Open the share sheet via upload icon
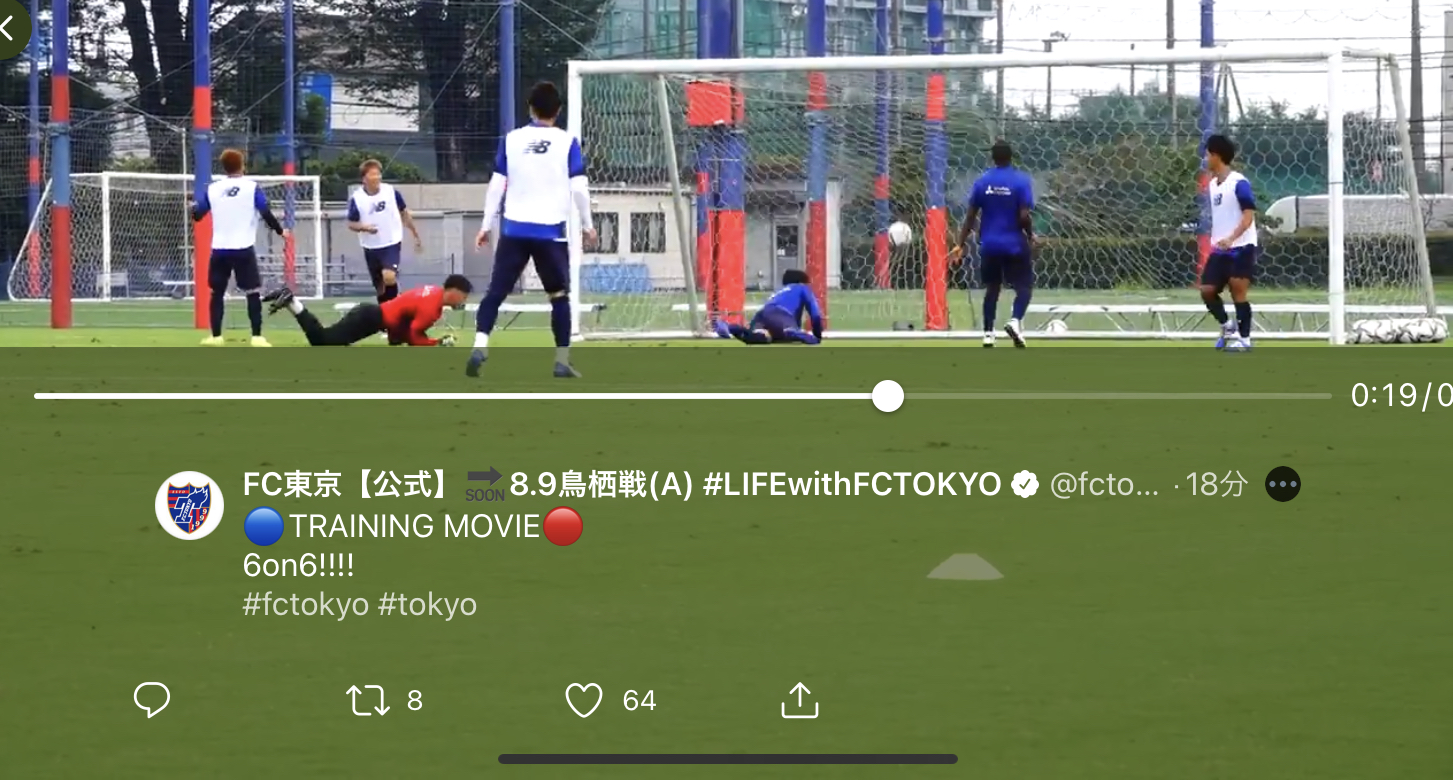 coord(799,700)
